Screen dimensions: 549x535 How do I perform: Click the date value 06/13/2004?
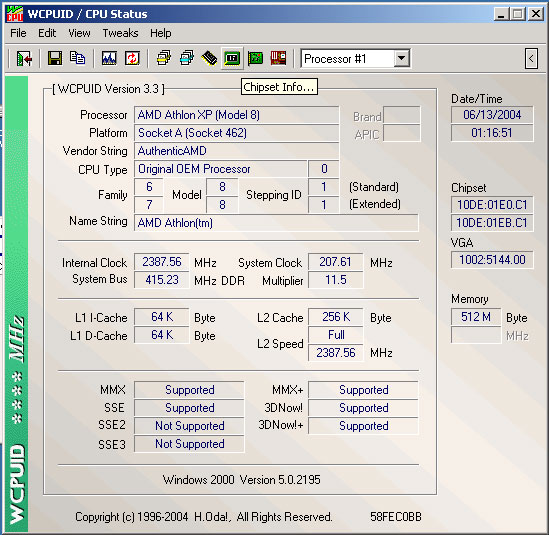(492, 115)
